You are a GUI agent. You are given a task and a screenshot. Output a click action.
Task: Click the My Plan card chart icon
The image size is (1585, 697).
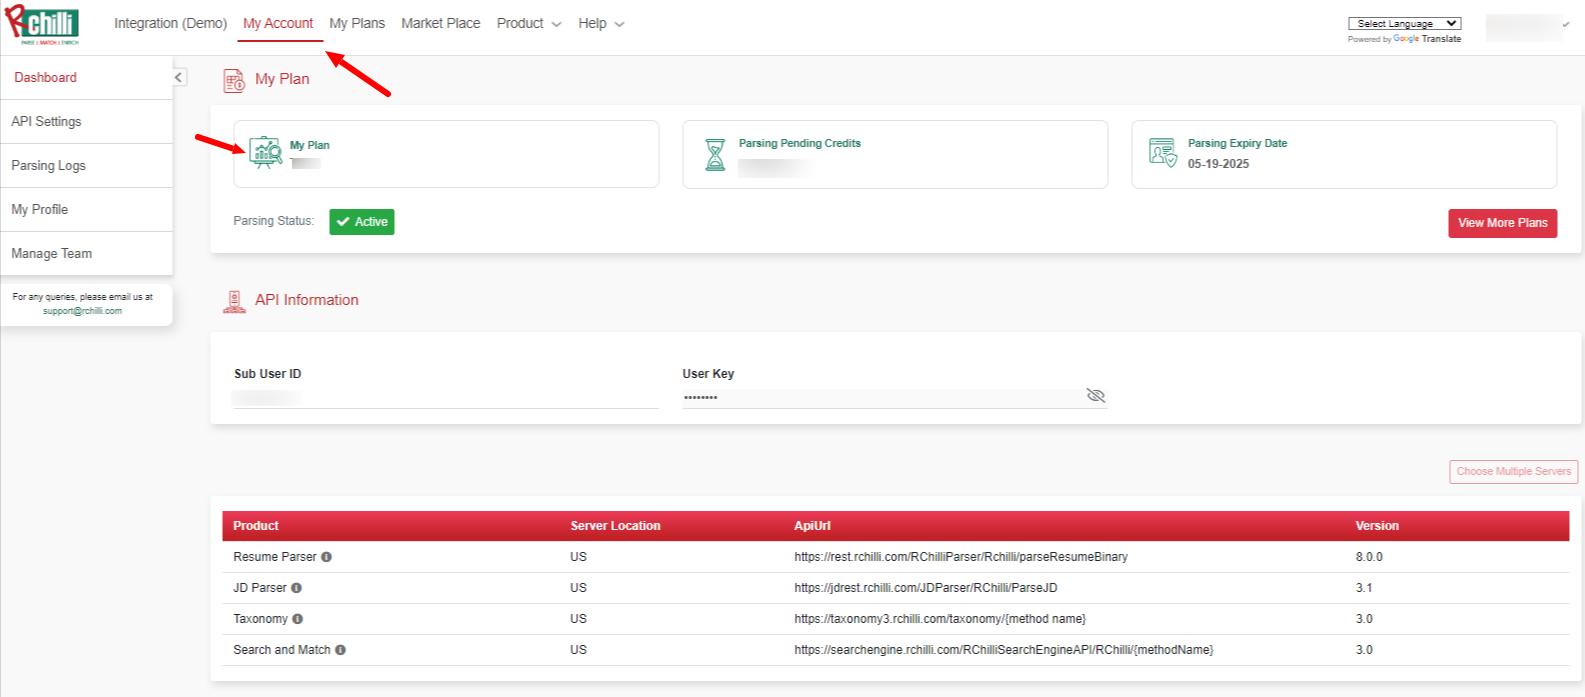265,152
